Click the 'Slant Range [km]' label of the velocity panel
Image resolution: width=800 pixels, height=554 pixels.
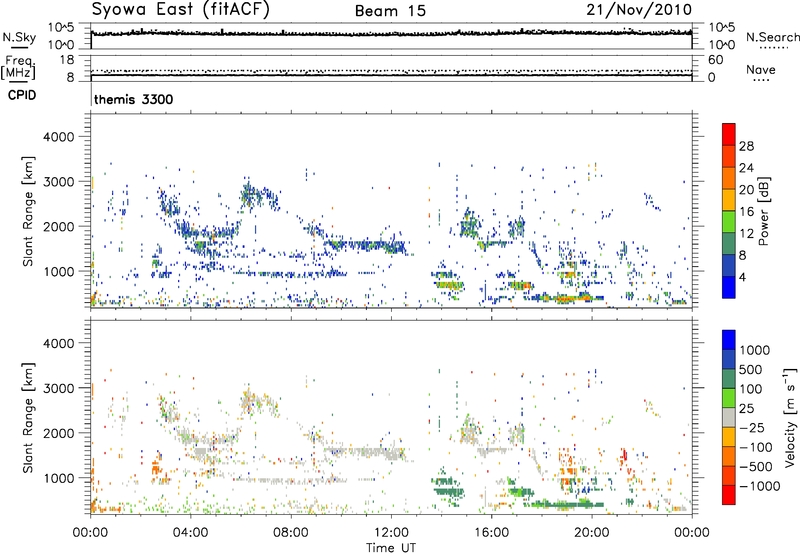(x=28, y=418)
